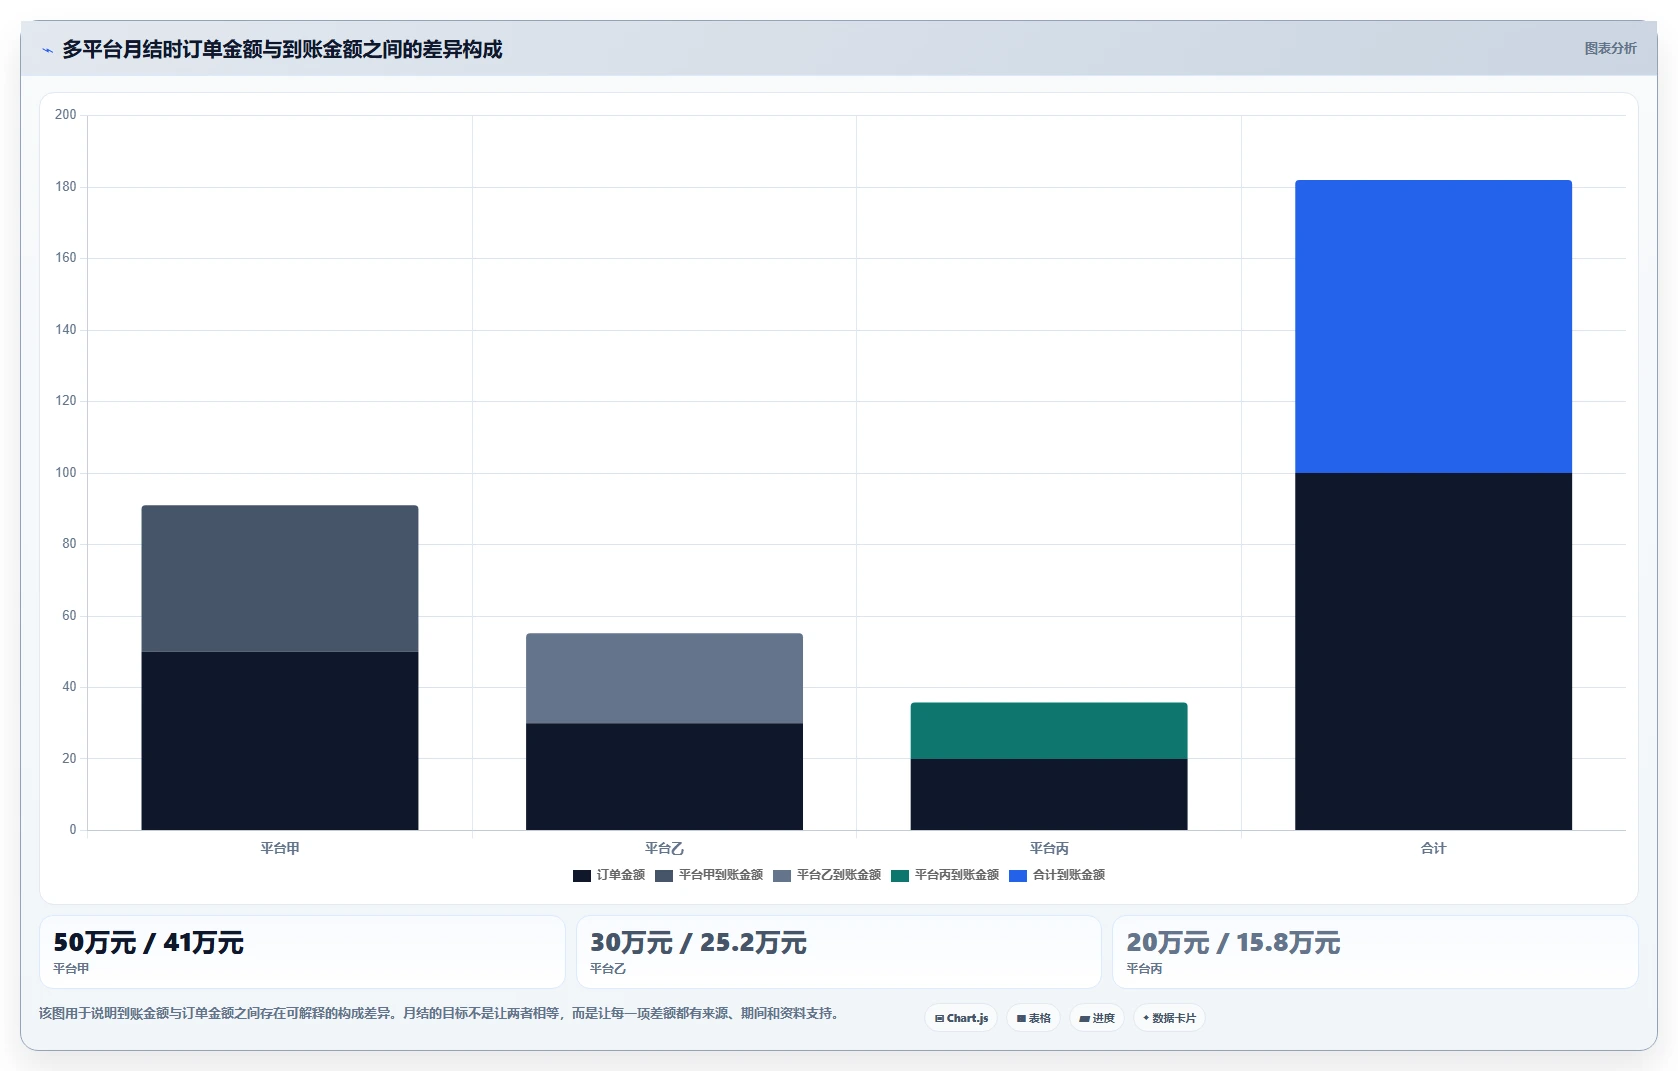This screenshot has height=1071, width=1678.
Task: Click the 200 y-axis tick label
Action: click(x=65, y=115)
